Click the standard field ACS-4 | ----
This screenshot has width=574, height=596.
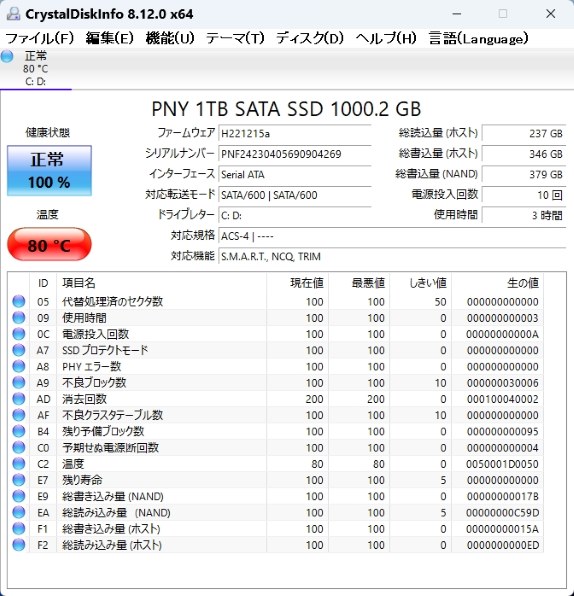(x=392, y=236)
